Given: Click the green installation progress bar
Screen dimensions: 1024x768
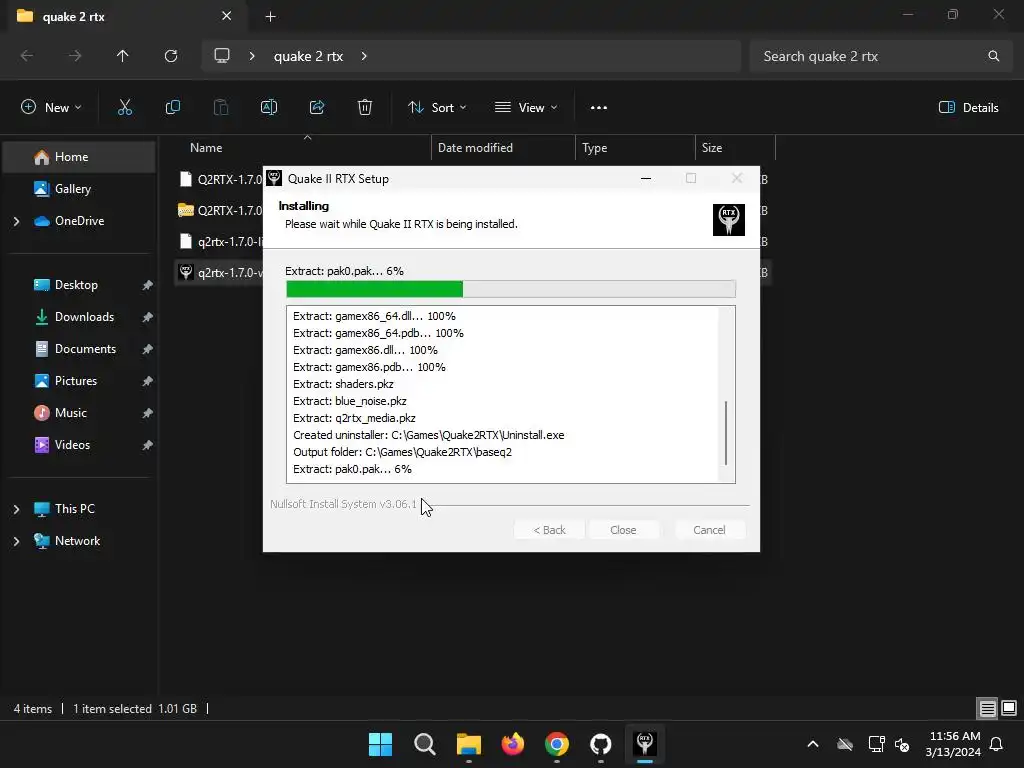Looking at the screenshot, I should pyautogui.click(x=511, y=289).
